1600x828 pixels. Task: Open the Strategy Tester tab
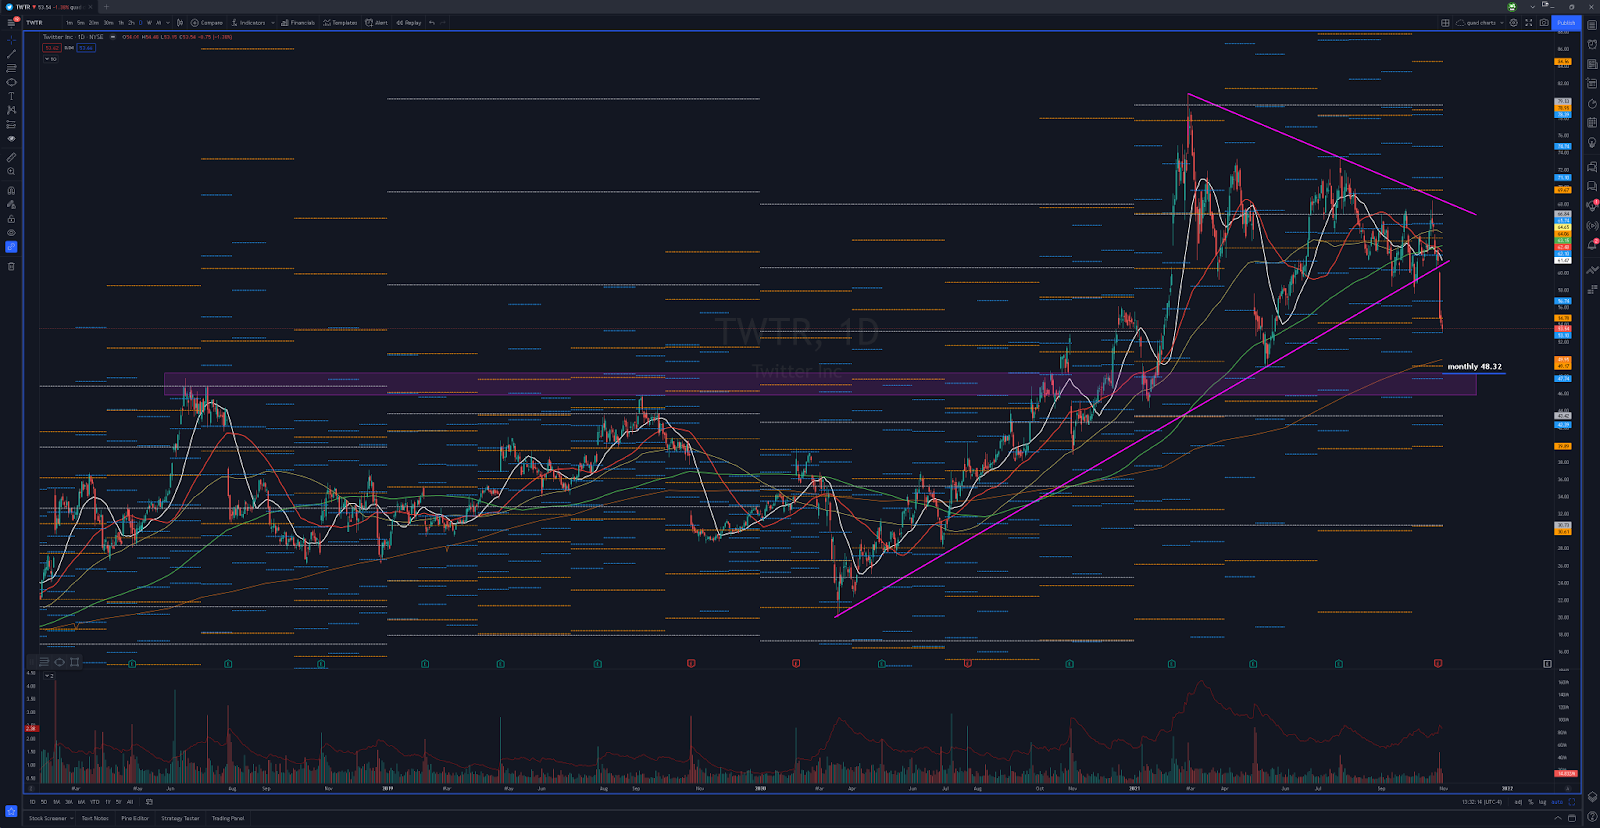point(180,818)
